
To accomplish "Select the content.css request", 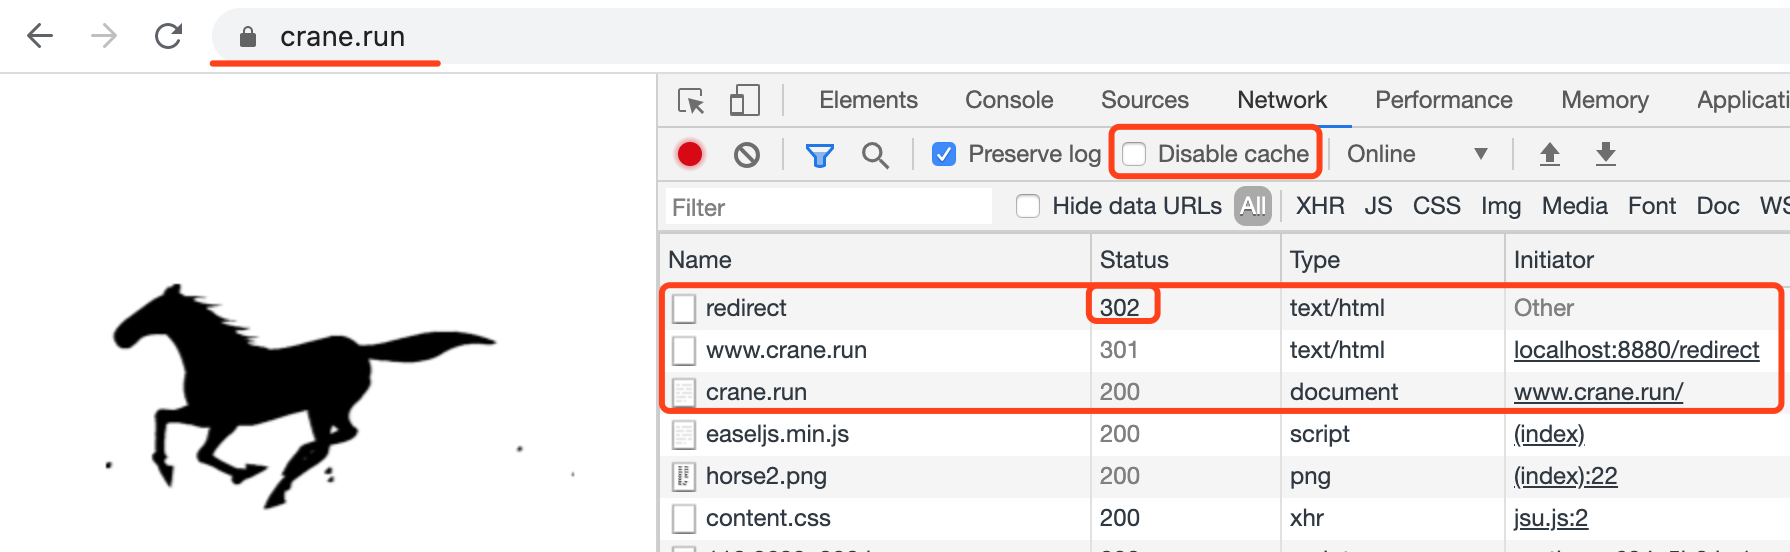I will click(1225, 518).
